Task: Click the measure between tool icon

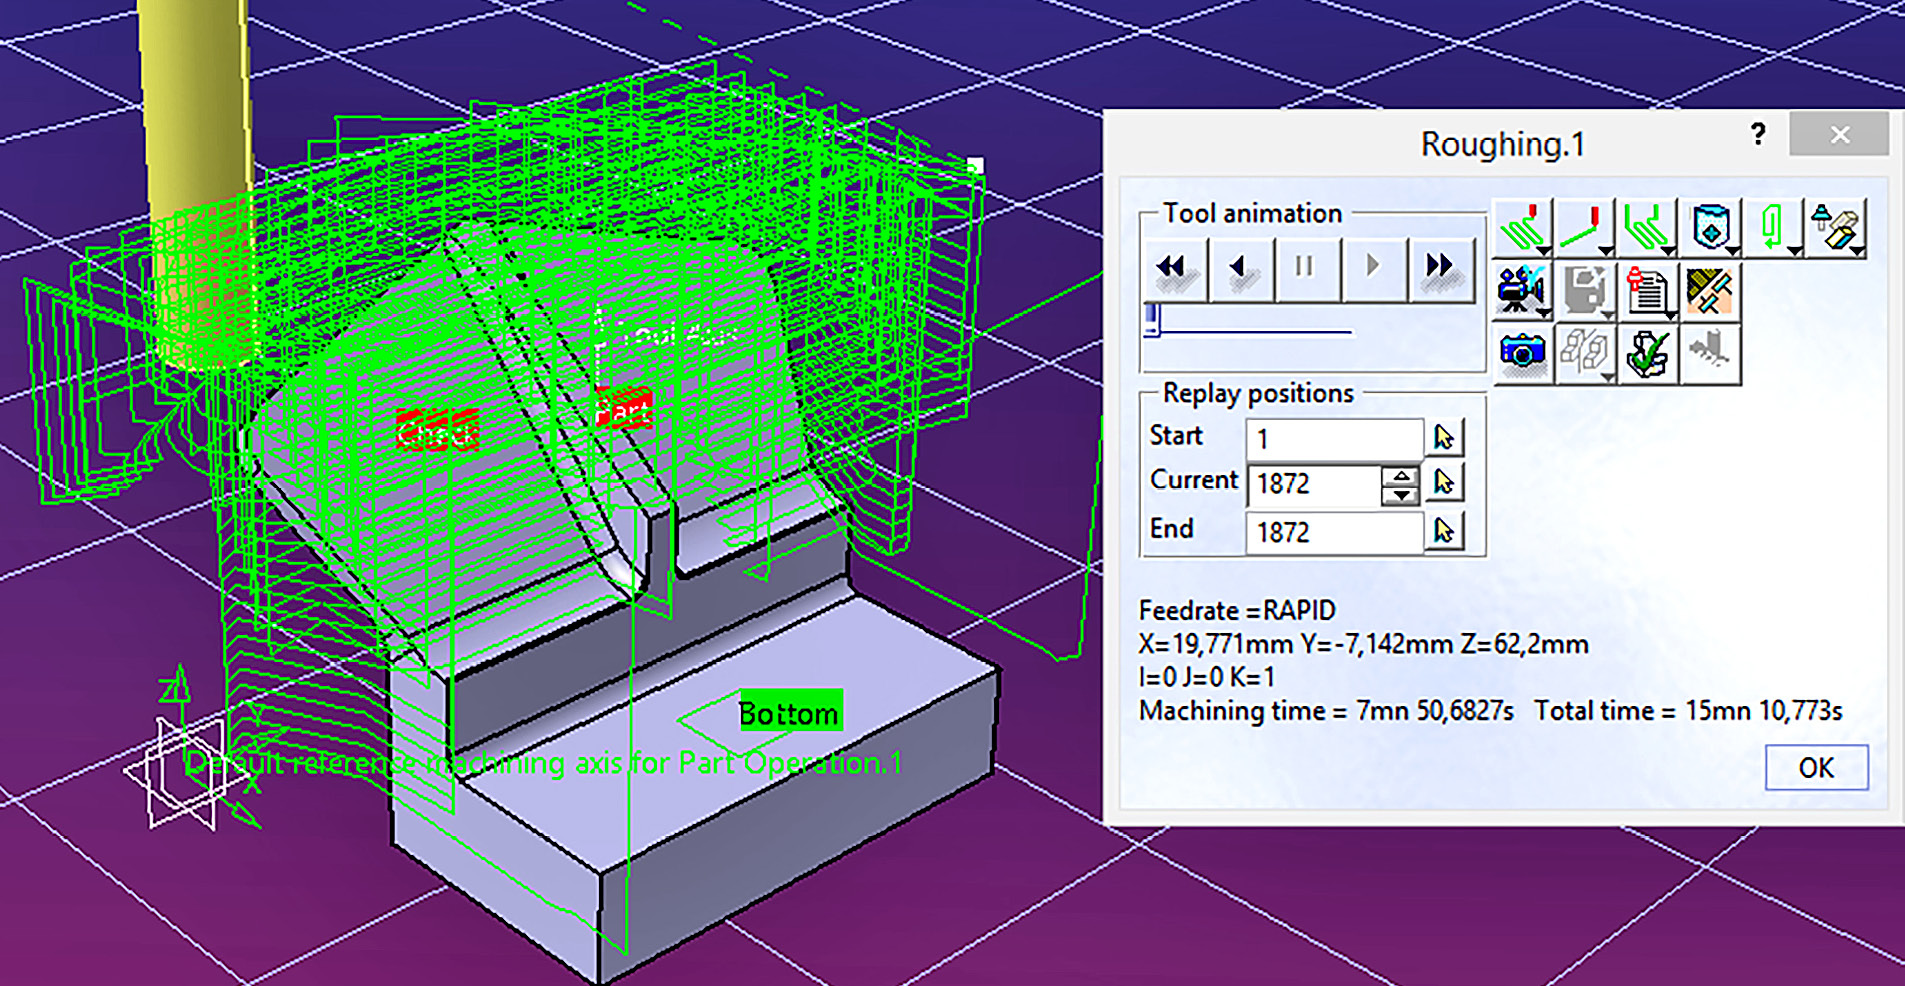Action: coord(1710,292)
